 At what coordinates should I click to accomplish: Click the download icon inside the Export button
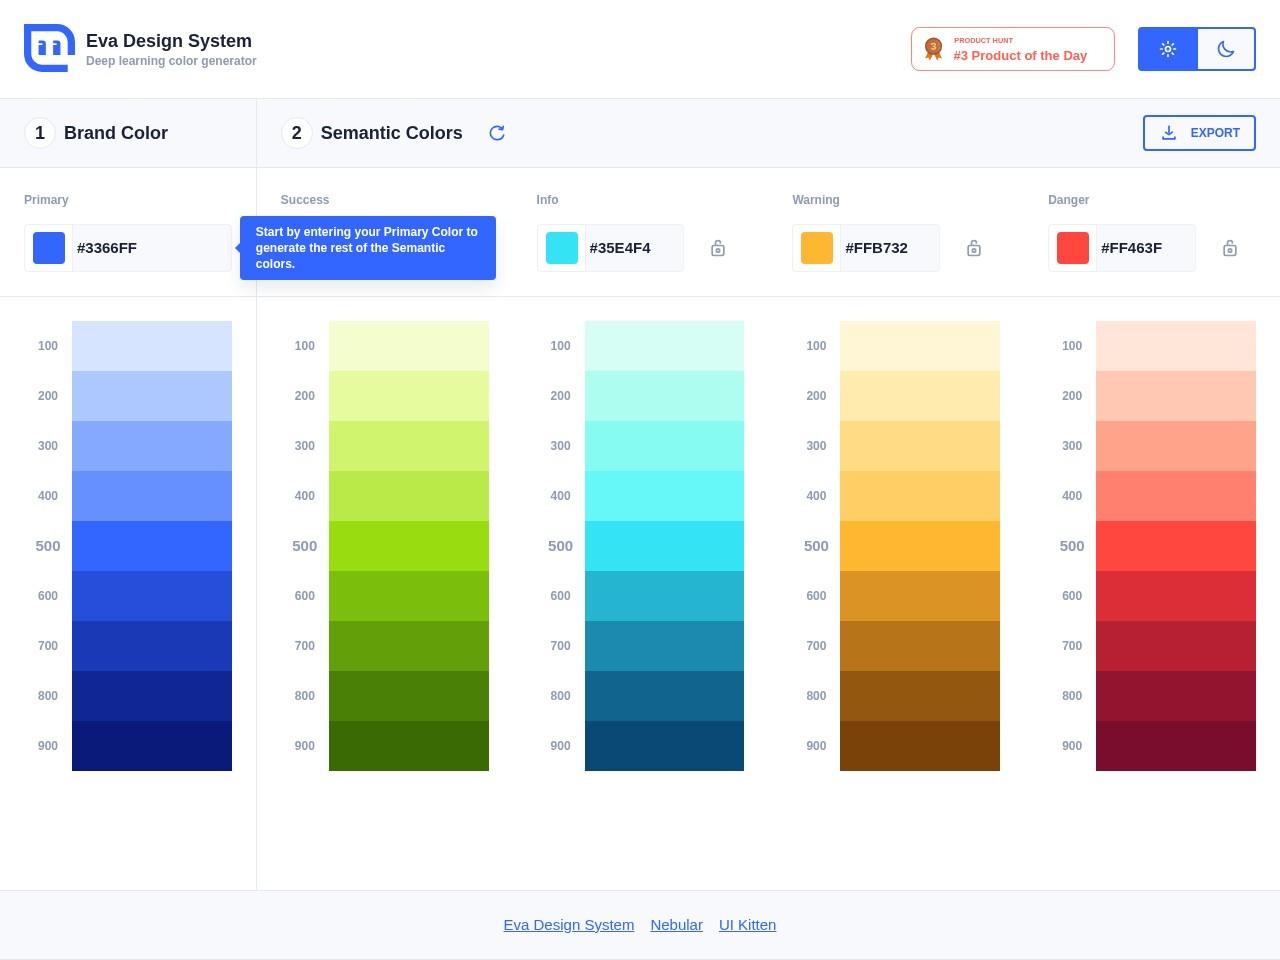[x=1169, y=132]
